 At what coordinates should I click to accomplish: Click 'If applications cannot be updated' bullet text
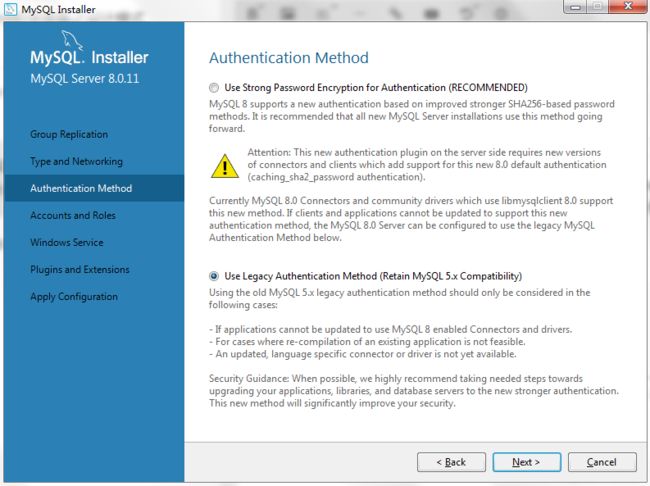click(x=390, y=329)
